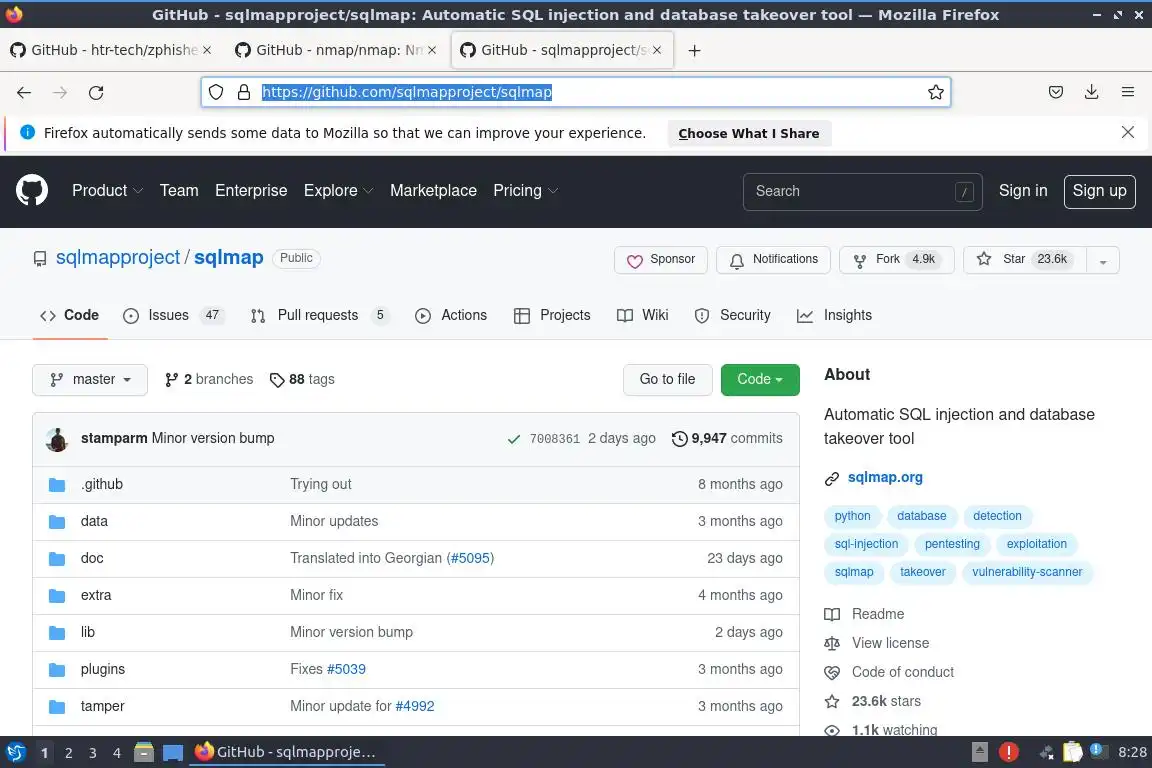Click the GitHub octocat logo
Image resolution: width=1152 pixels, height=768 pixels.
pyautogui.click(x=32, y=190)
